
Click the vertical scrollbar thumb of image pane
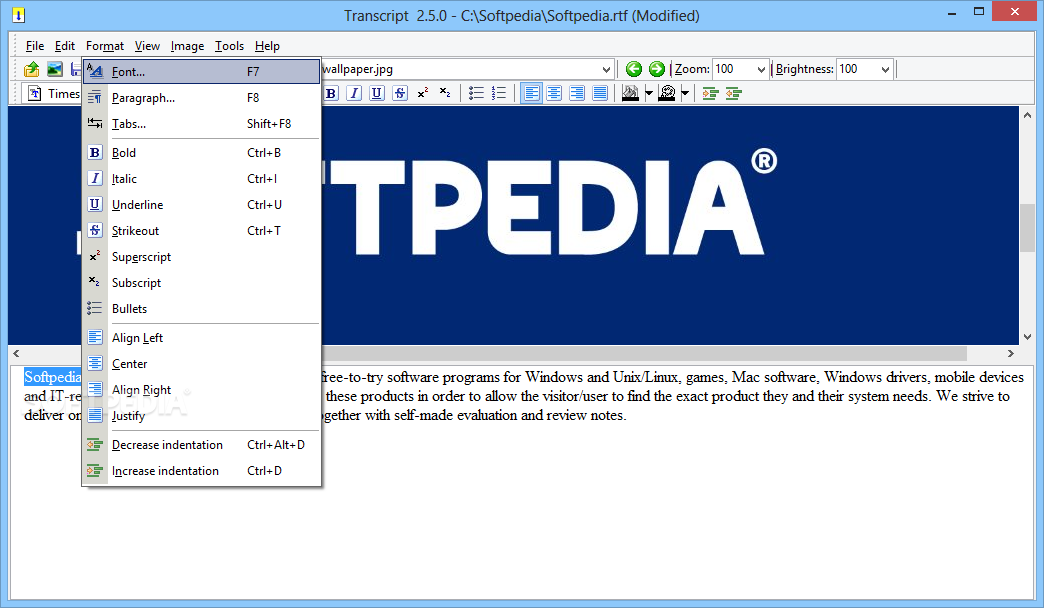pos(1027,228)
